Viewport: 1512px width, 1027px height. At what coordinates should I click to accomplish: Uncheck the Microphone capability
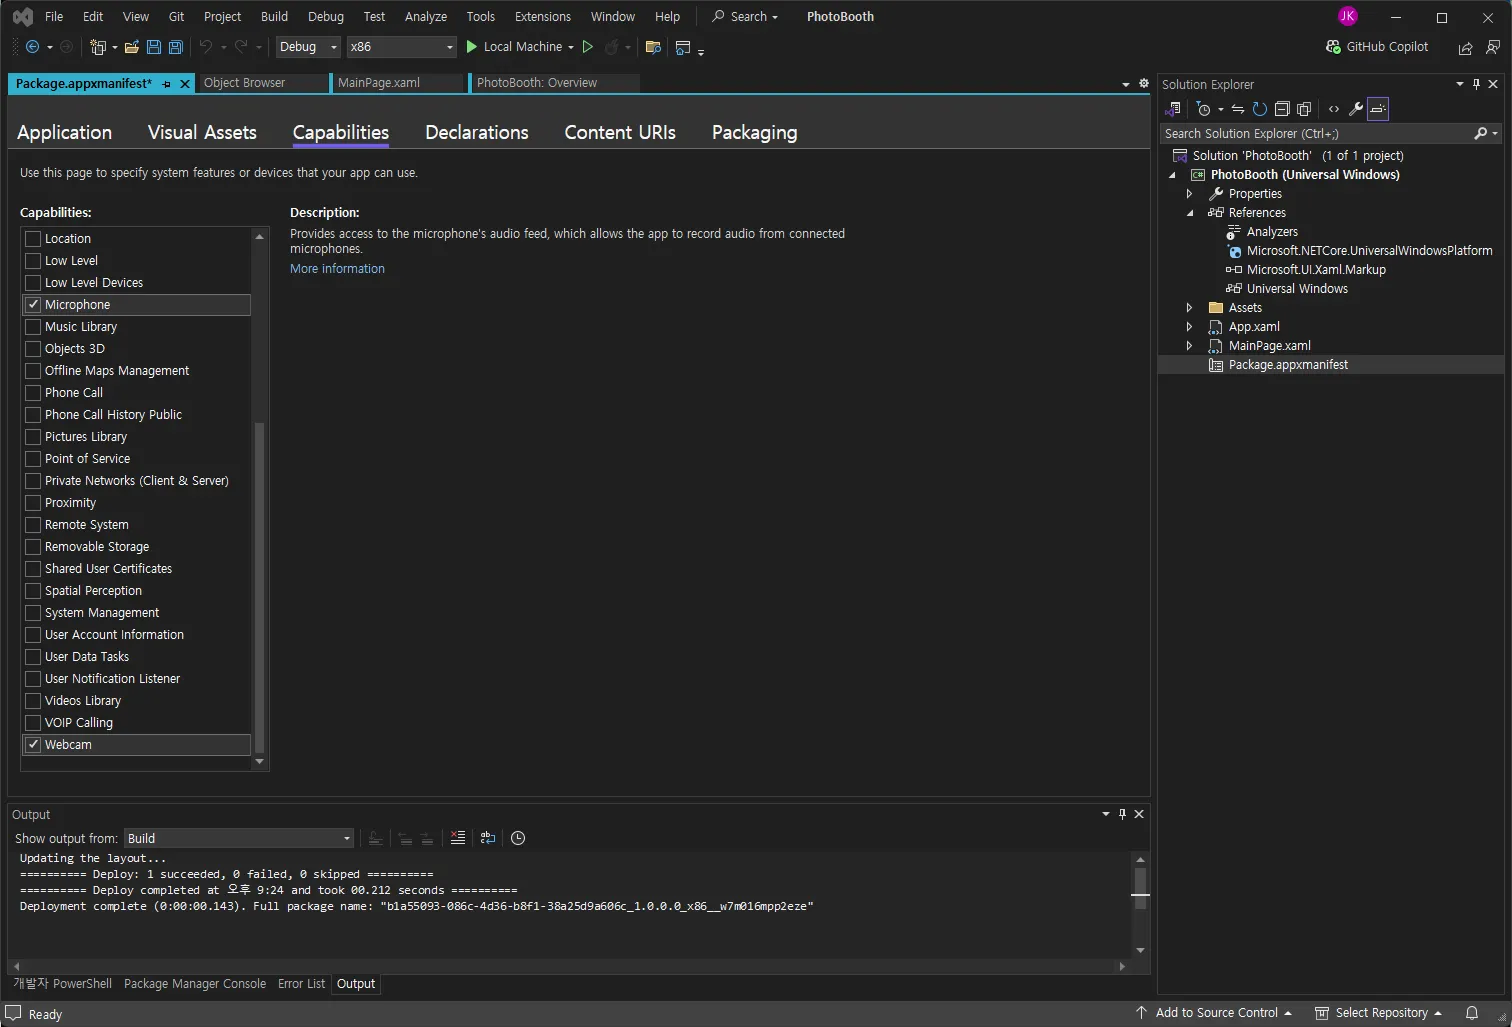coord(33,305)
